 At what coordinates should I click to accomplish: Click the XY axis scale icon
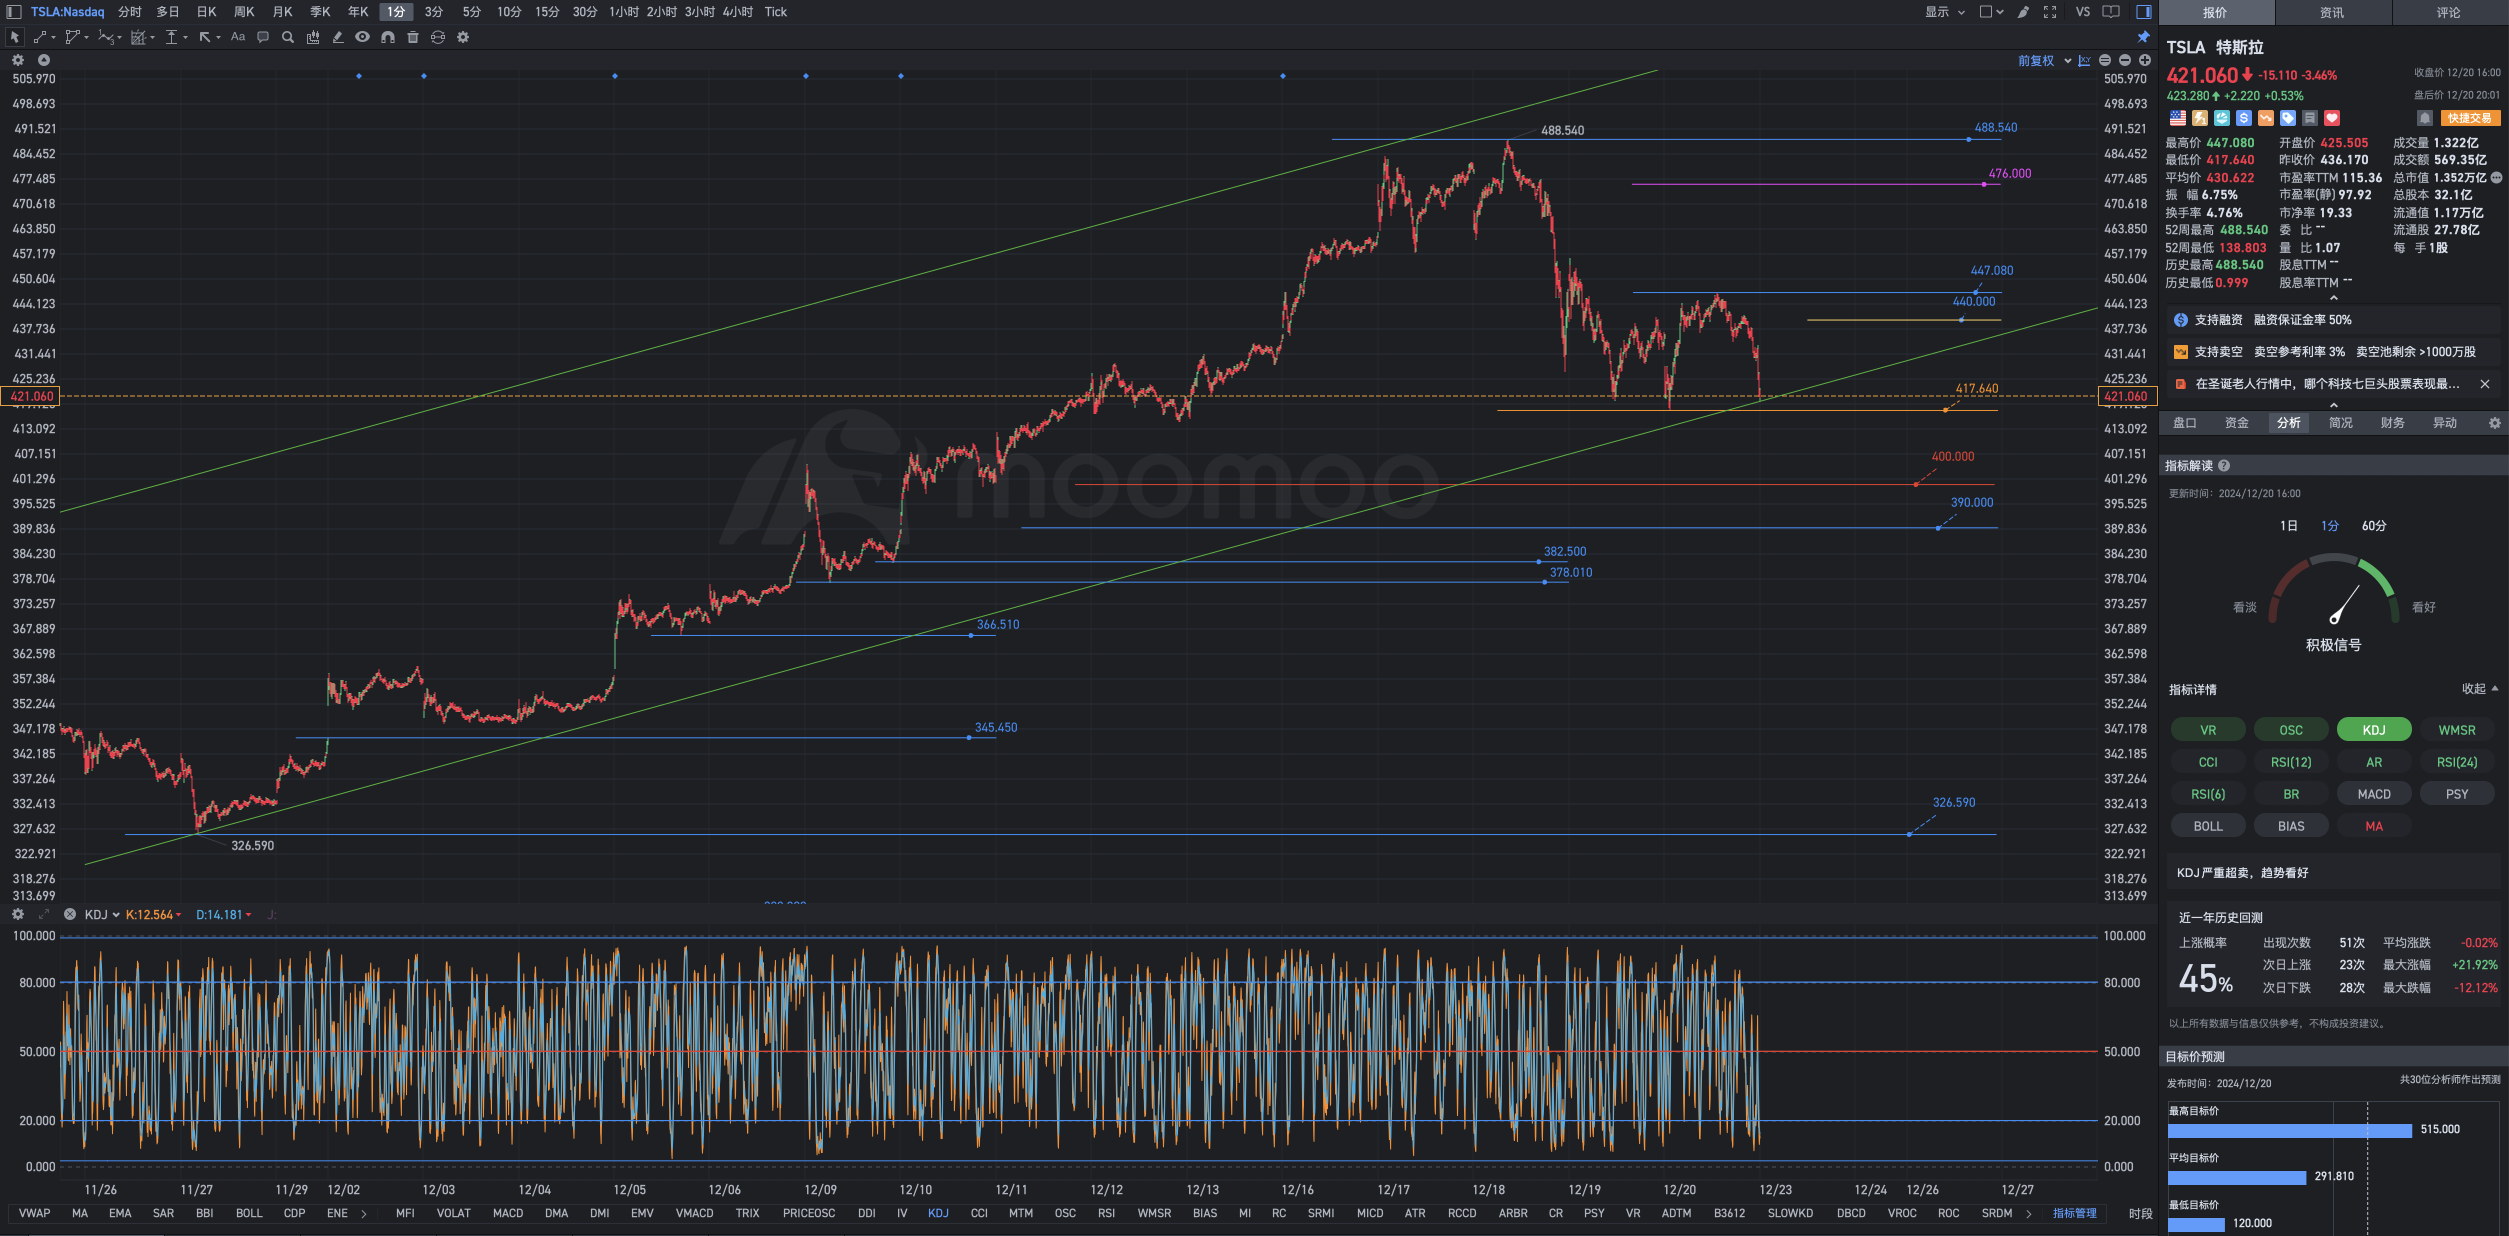(x=2084, y=61)
